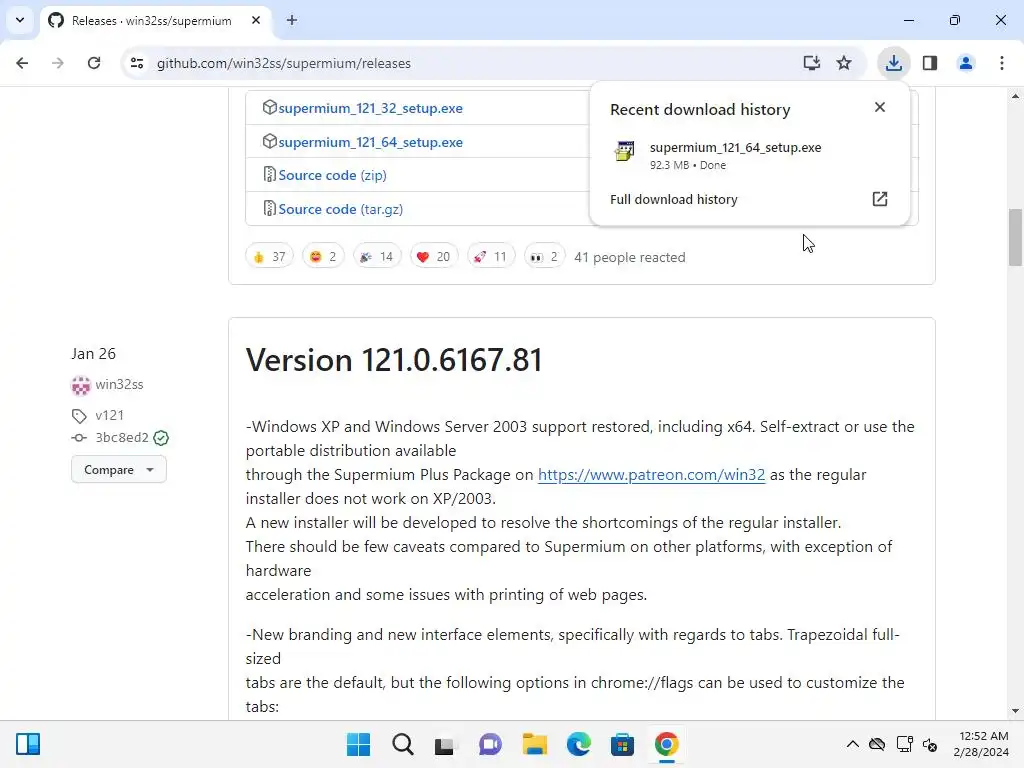Show hidden system tray icons
The width and height of the screenshot is (1024, 768).
(853, 744)
